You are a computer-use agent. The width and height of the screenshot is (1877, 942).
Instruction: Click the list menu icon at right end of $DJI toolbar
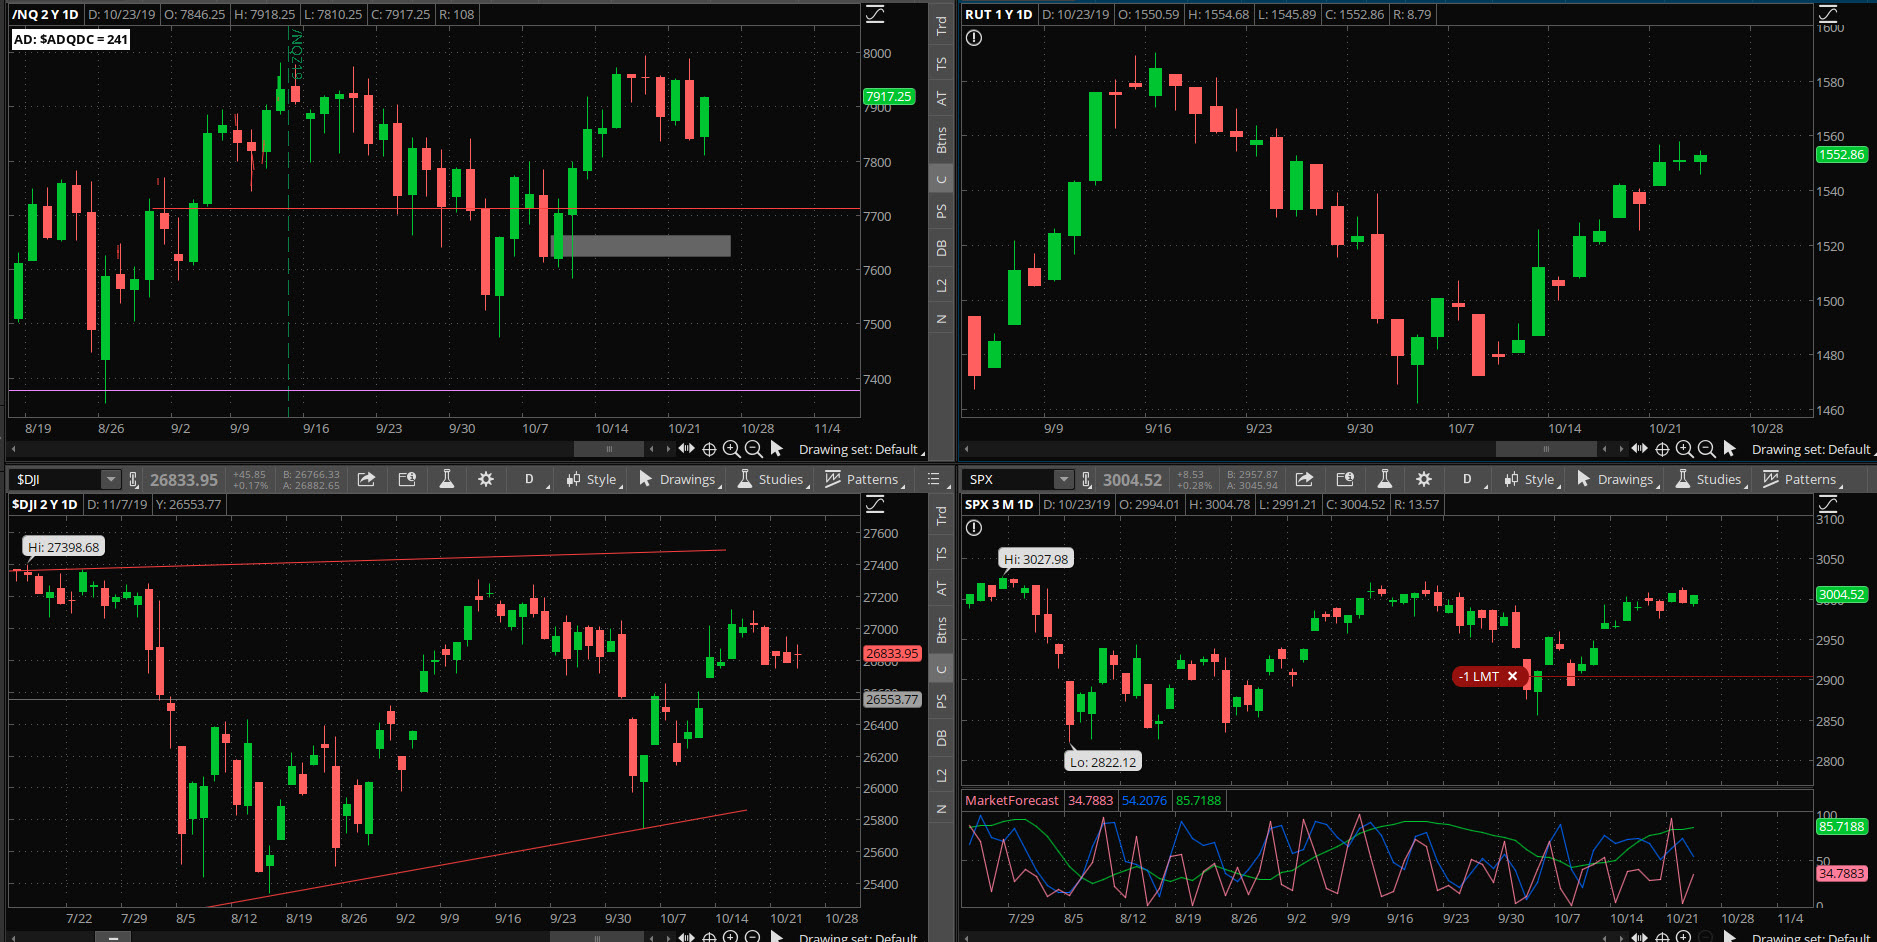(934, 479)
